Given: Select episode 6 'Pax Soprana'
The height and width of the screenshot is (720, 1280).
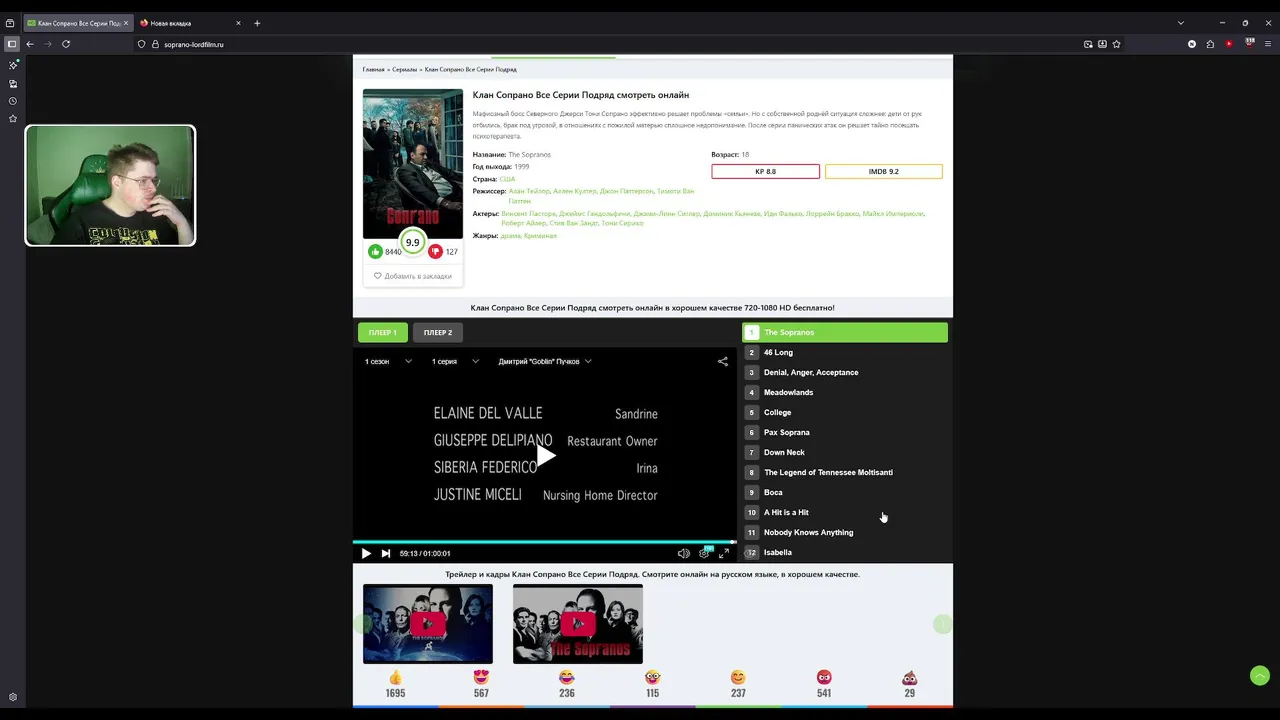Looking at the screenshot, I should (x=845, y=432).
